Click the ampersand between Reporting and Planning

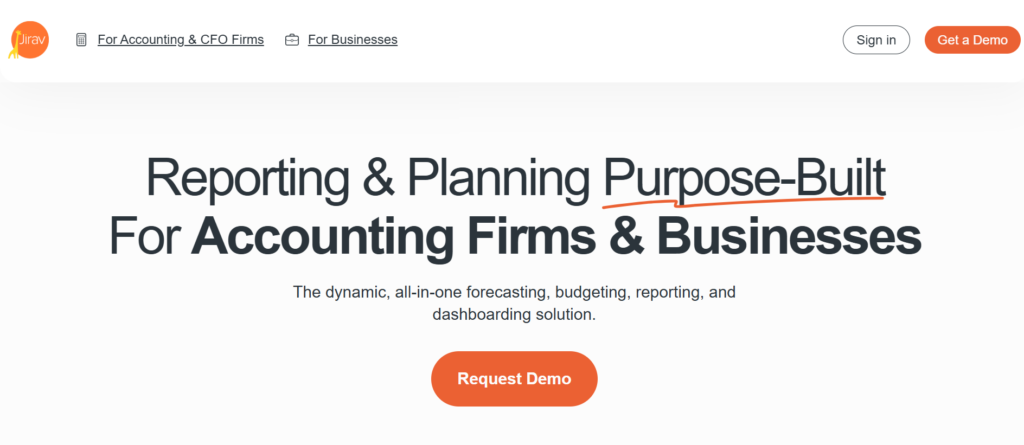[x=378, y=179]
